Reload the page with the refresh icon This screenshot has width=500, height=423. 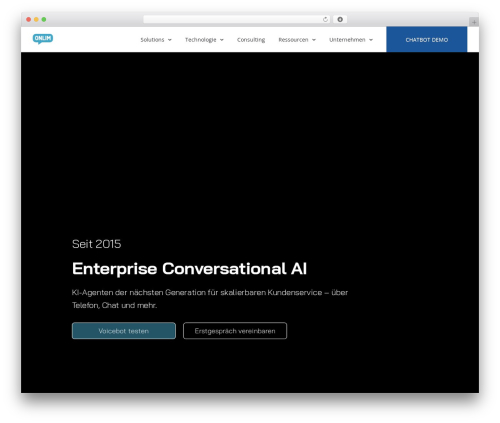325,20
